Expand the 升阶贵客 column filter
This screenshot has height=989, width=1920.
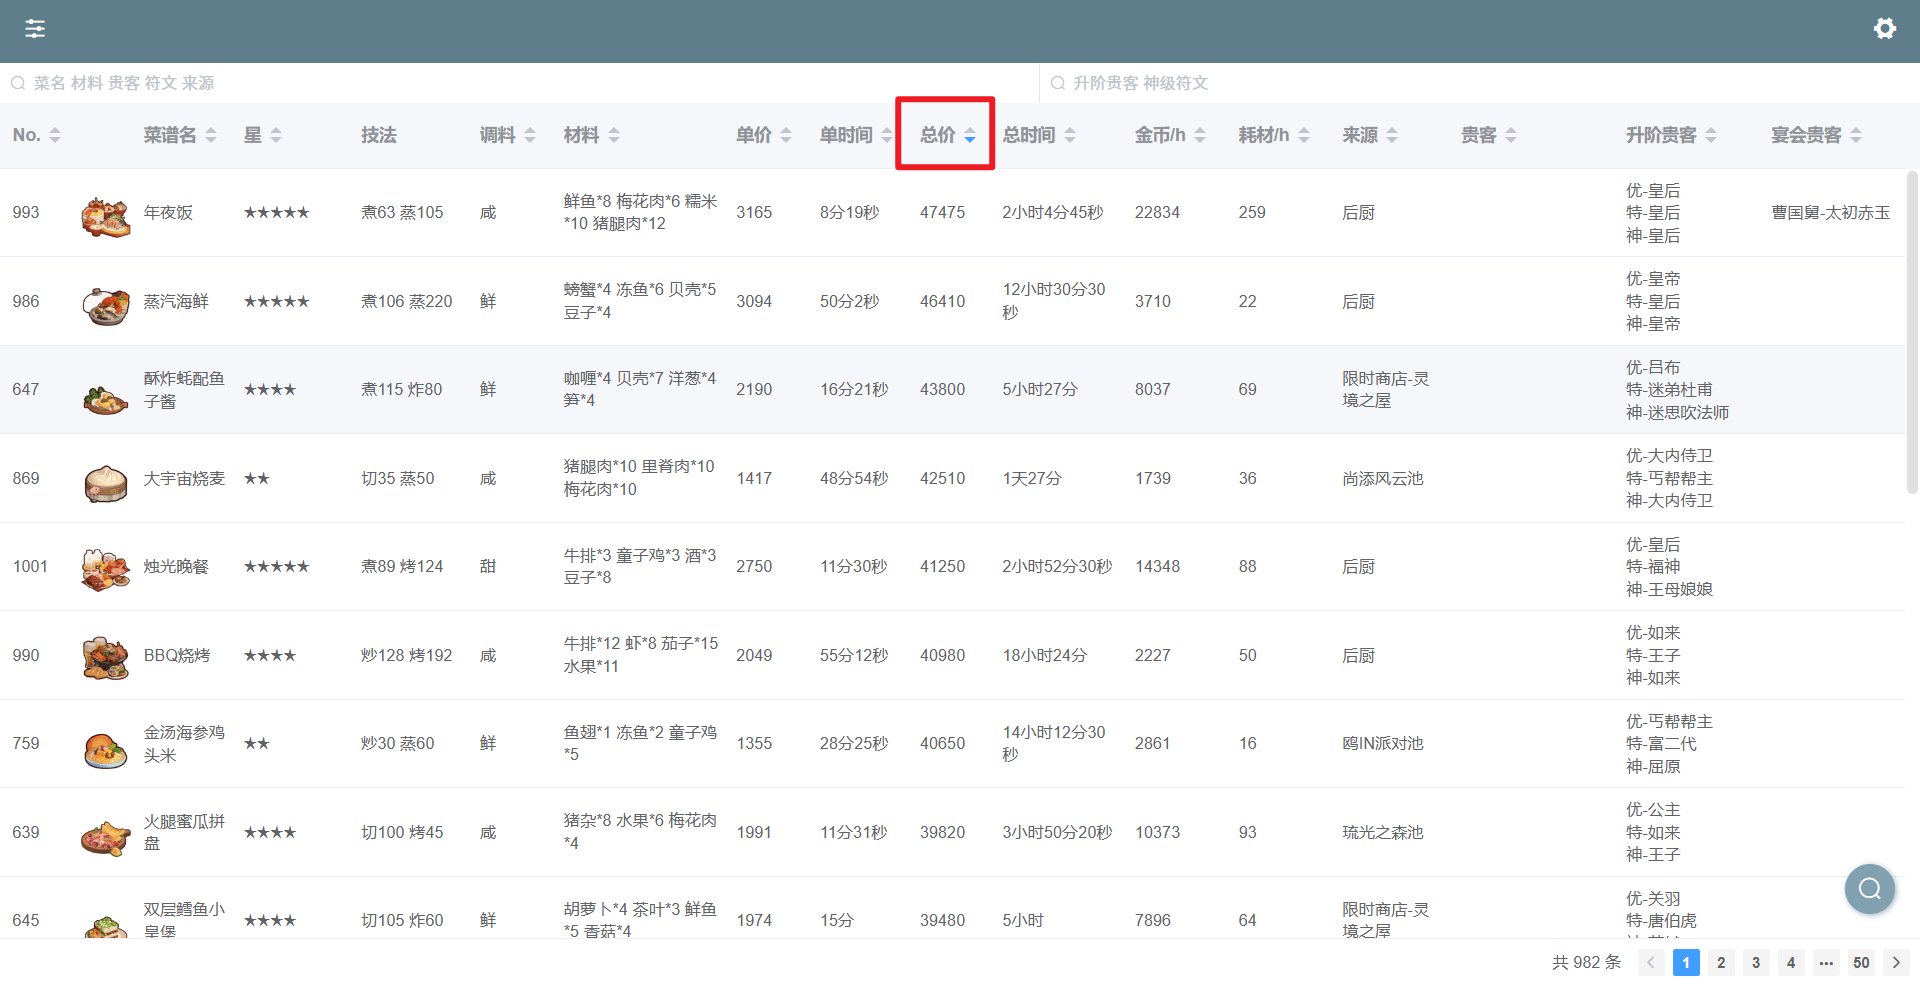pyautogui.click(x=1711, y=135)
